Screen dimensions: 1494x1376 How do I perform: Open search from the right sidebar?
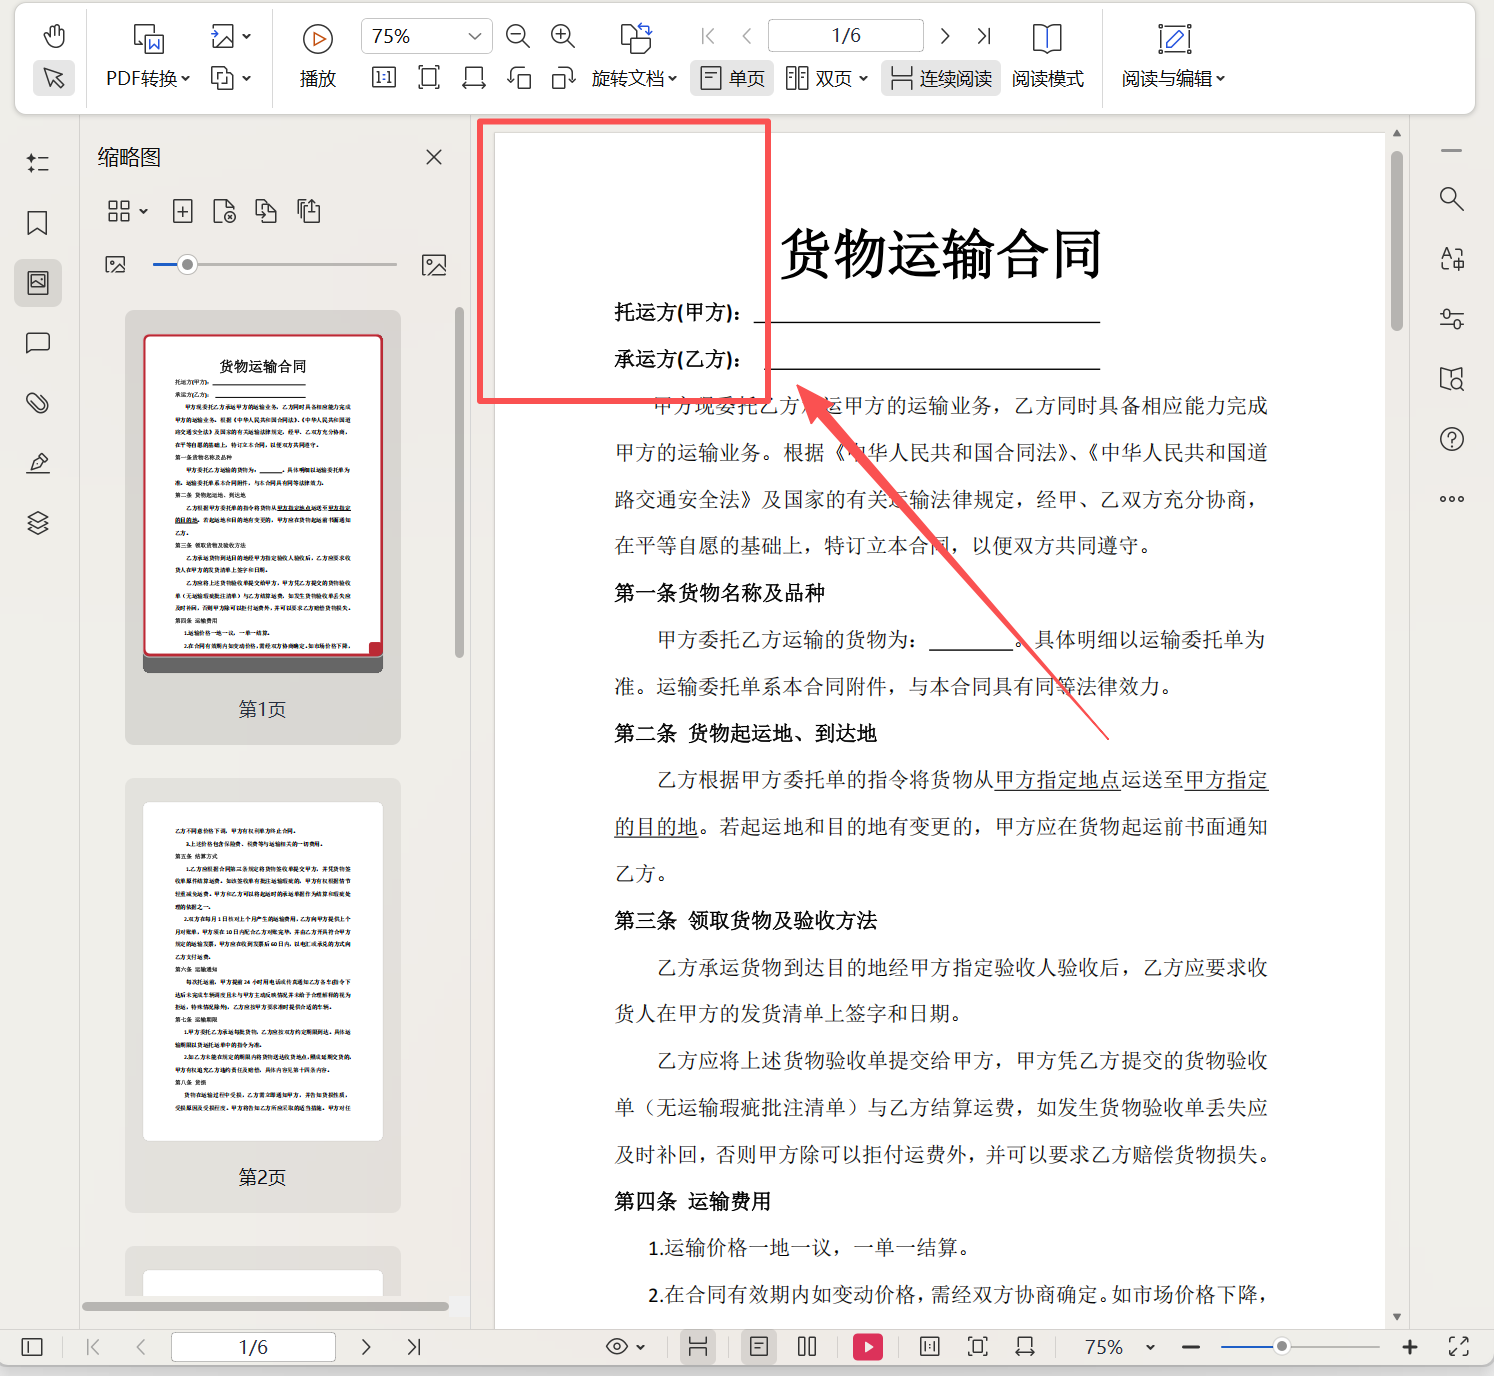[x=1452, y=199]
